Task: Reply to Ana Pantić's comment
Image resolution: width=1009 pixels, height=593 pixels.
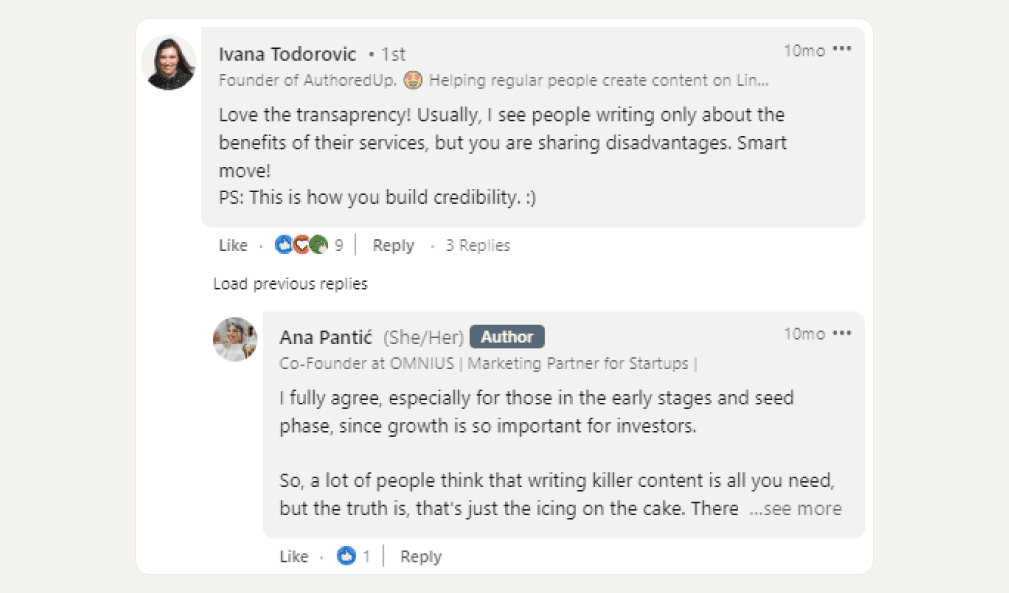Action: coord(420,556)
